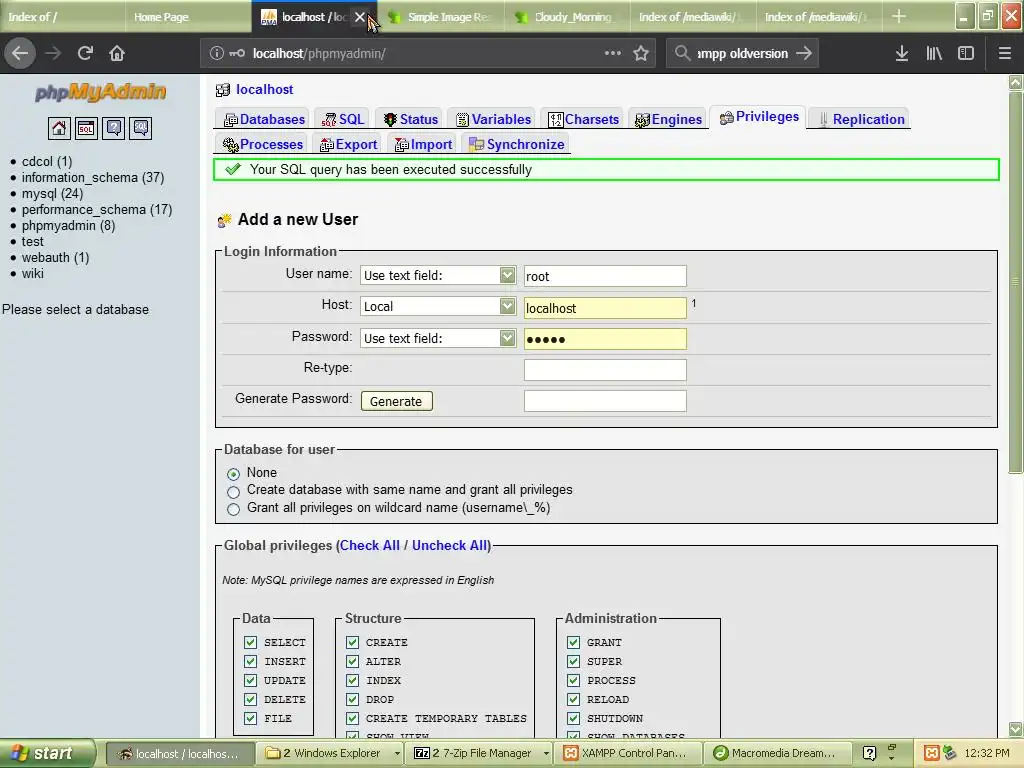This screenshot has height=768, width=1024.
Task: Open SQL documentation icon in sidebar
Action: click(x=141, y=128)
